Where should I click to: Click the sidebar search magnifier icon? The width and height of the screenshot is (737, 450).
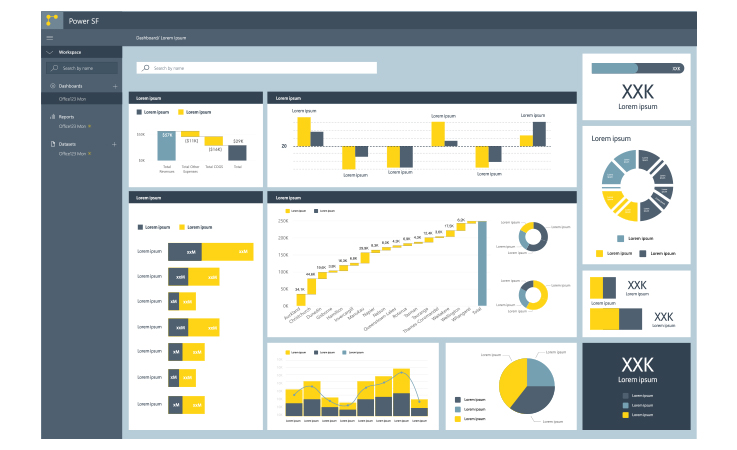(55, 68)
